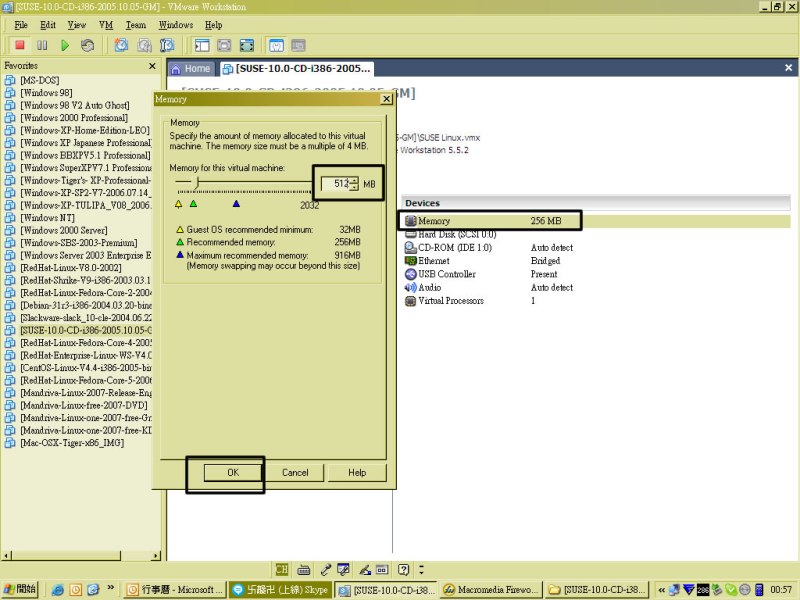Viewport: 800px width, 600px height.
Task: Select the SUSE-10.0-CD-i386-2005 tab
Action: [x=296, y=68]
